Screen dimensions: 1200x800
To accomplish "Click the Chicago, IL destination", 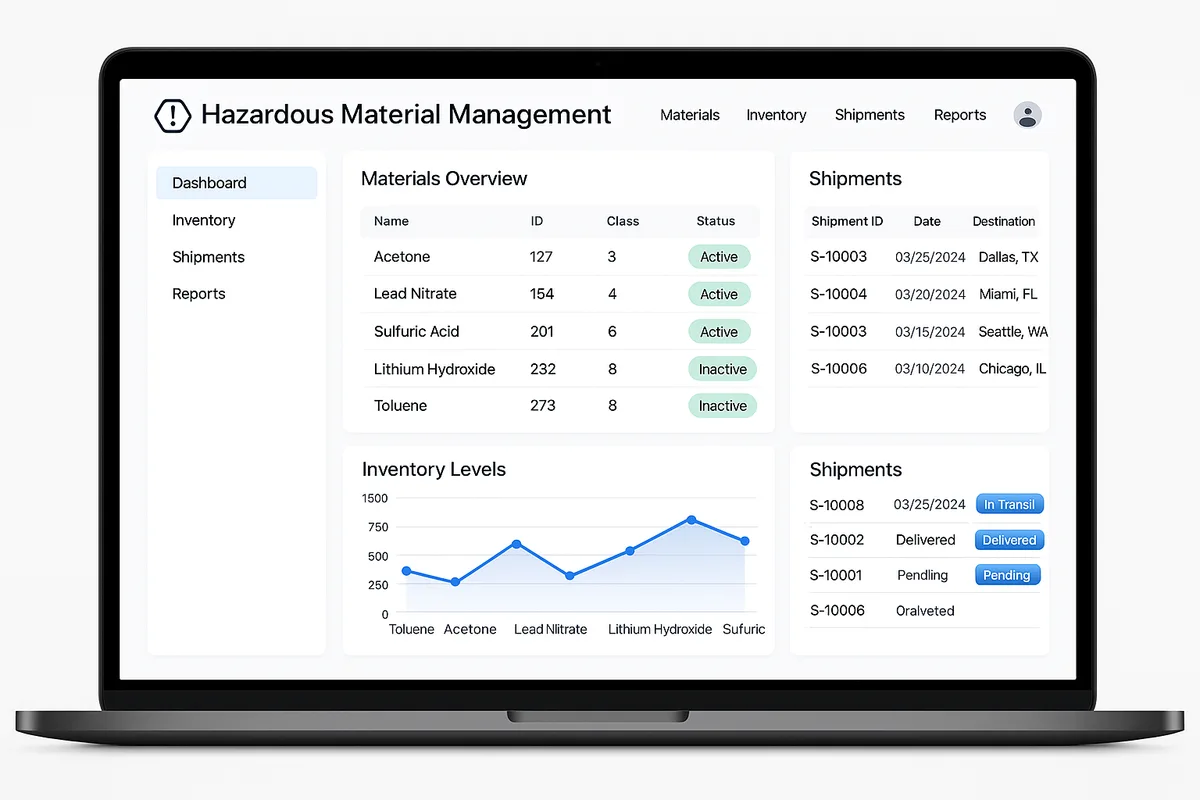I will 1012,369.
